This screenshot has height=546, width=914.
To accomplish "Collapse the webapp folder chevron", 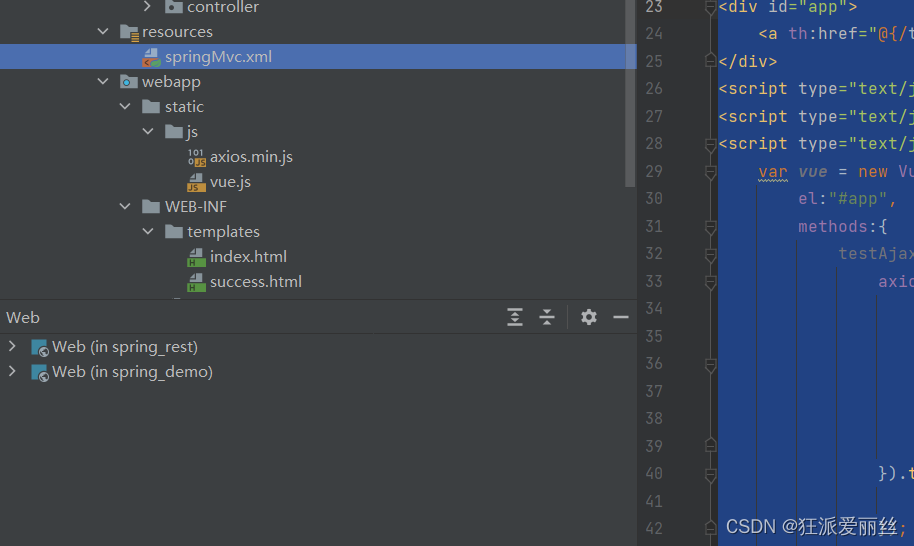I will (103, 82).
